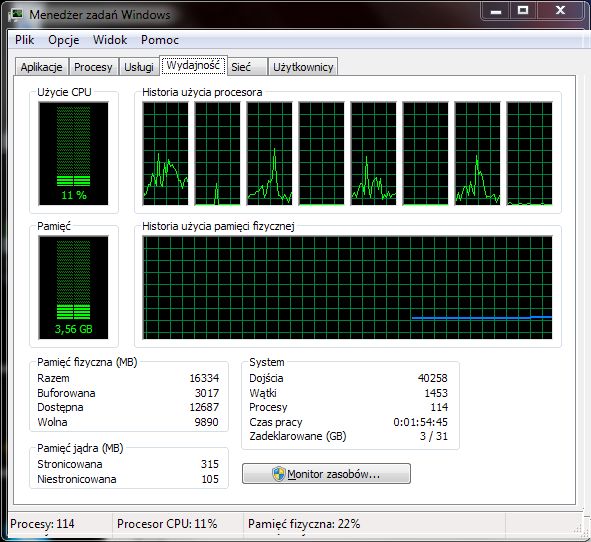Switch to the Usługi tab
591x542 pixels.
pyautogui.click(x=139, y=67)
